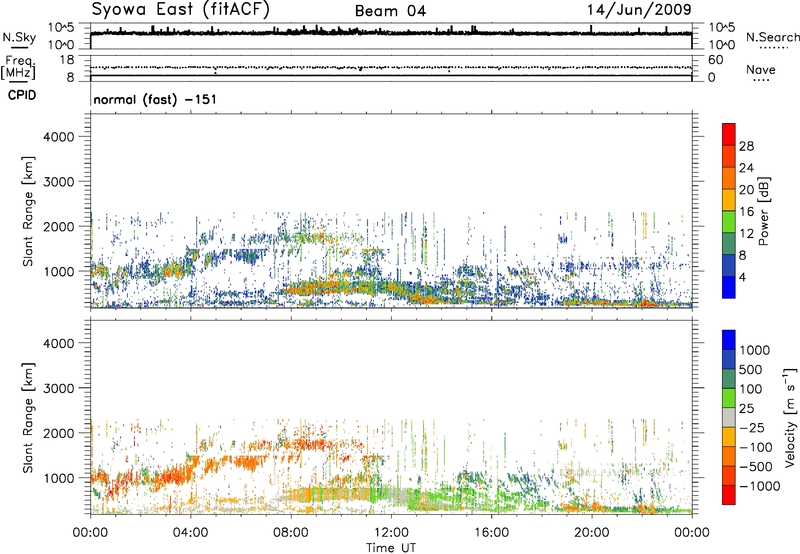Click the '16' label on power colorbar
This screenshot has height=554, width=800.
746,212
